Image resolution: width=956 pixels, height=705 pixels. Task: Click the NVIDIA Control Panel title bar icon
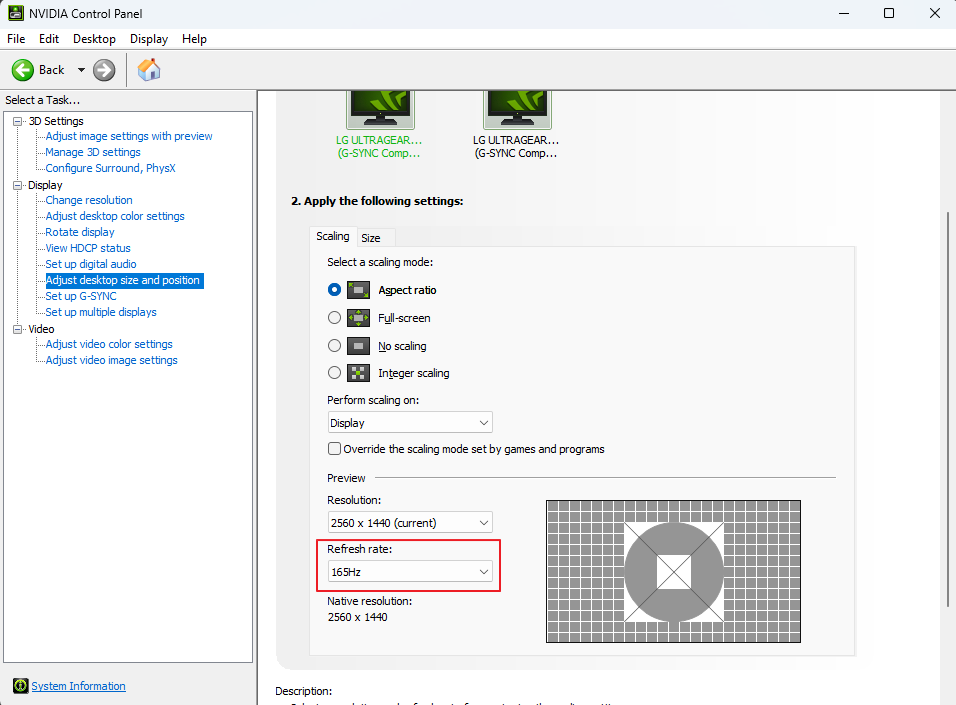16,13
